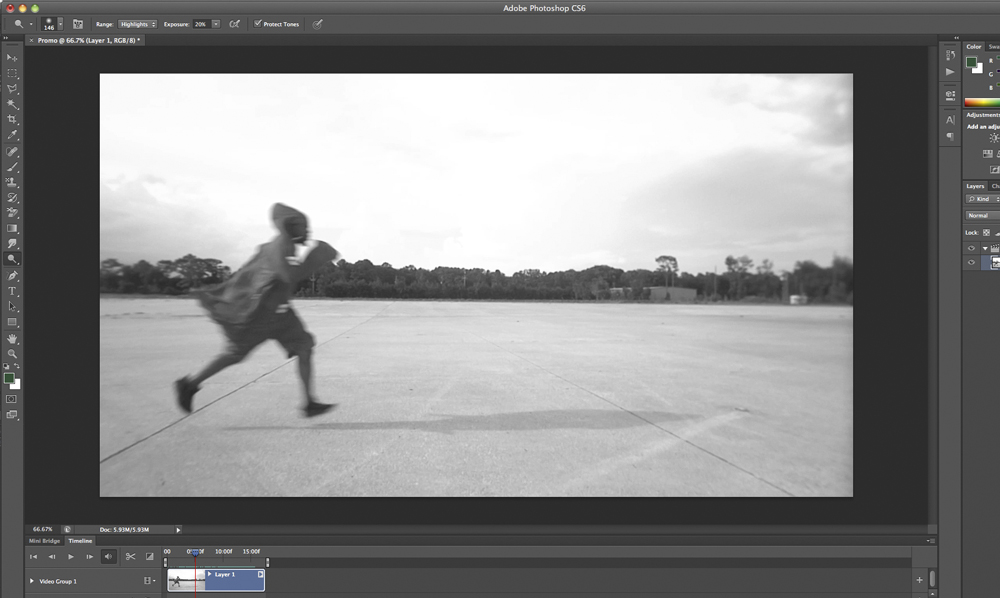Open the Exposure slider dropdown arrow
The height and width of the screenshot is (598, 1000).
click(216, 24)
